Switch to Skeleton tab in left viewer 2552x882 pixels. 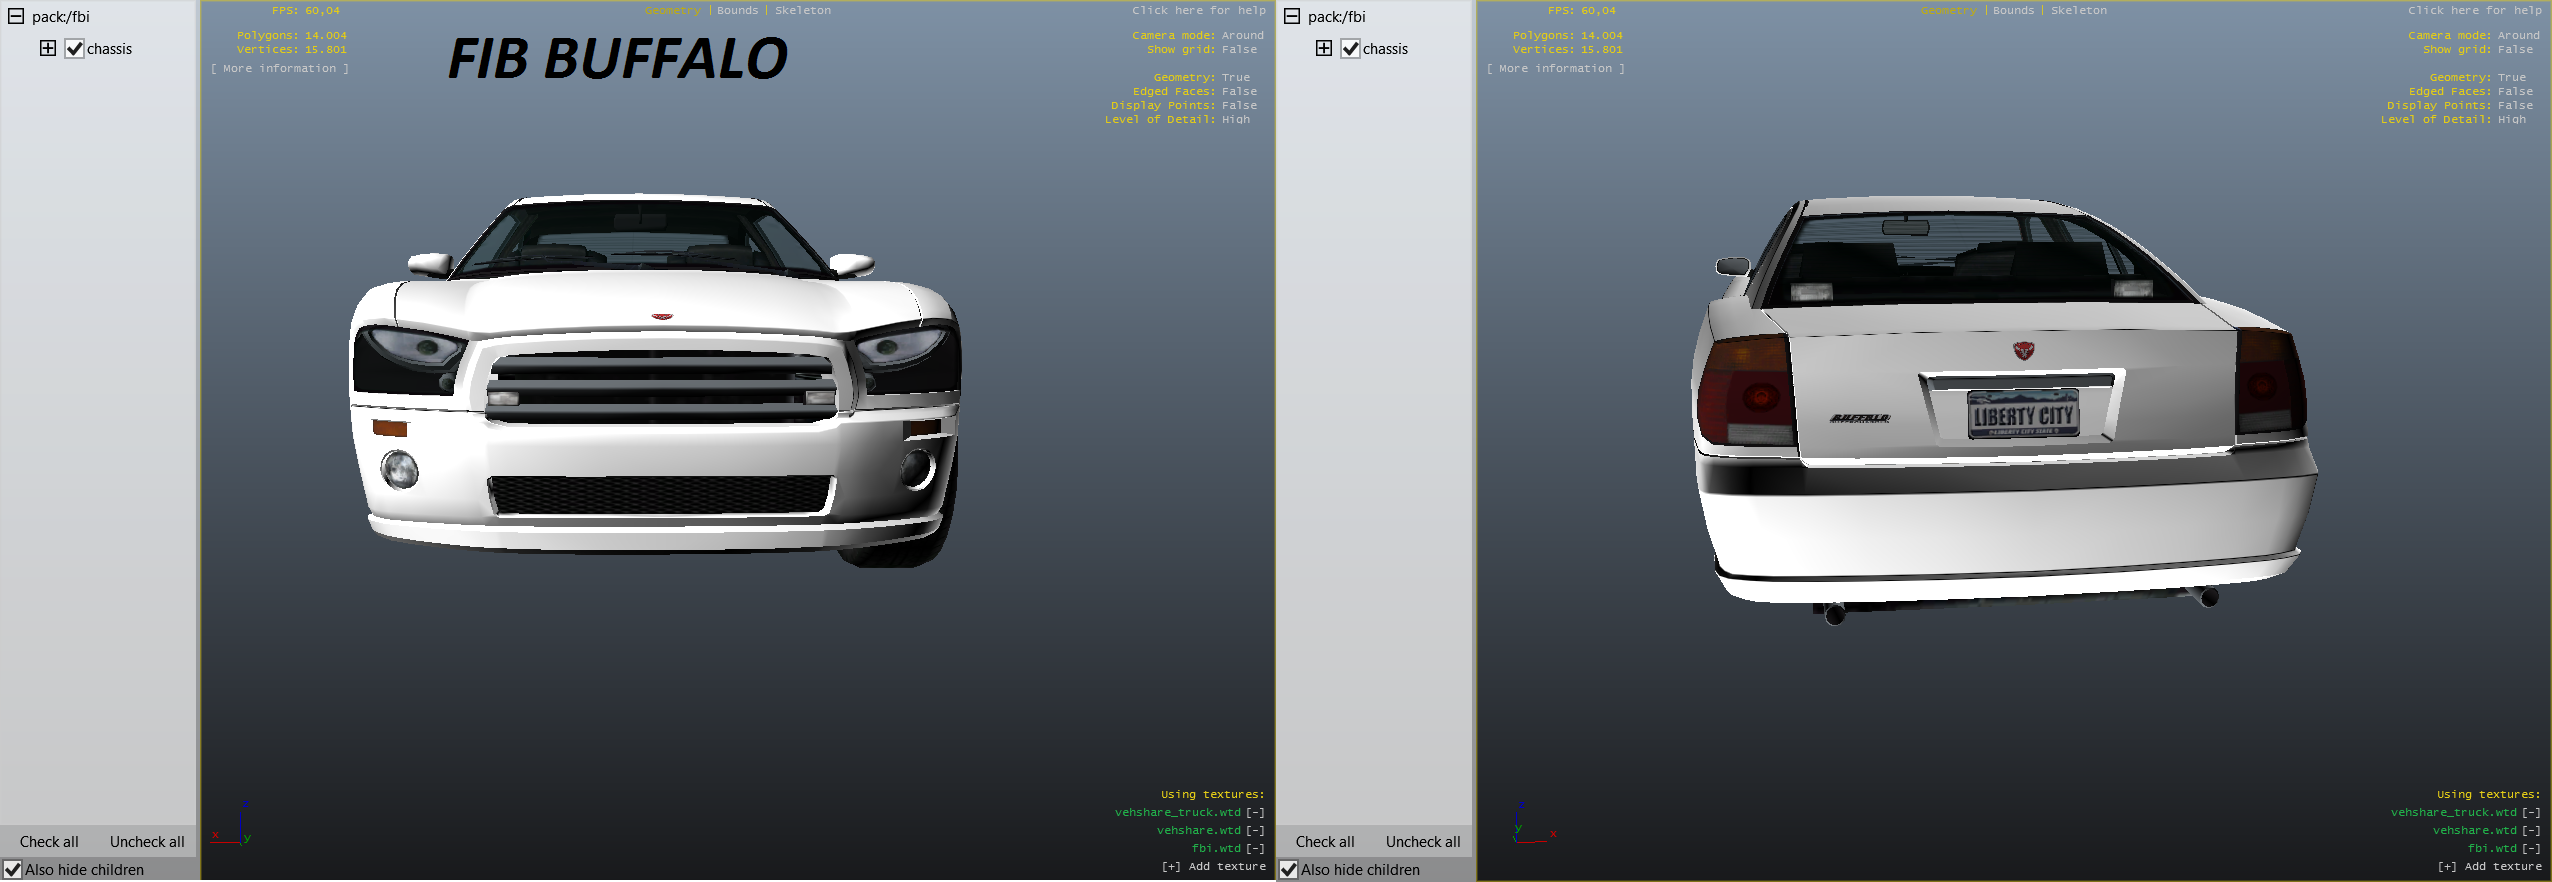pos(803,10)
